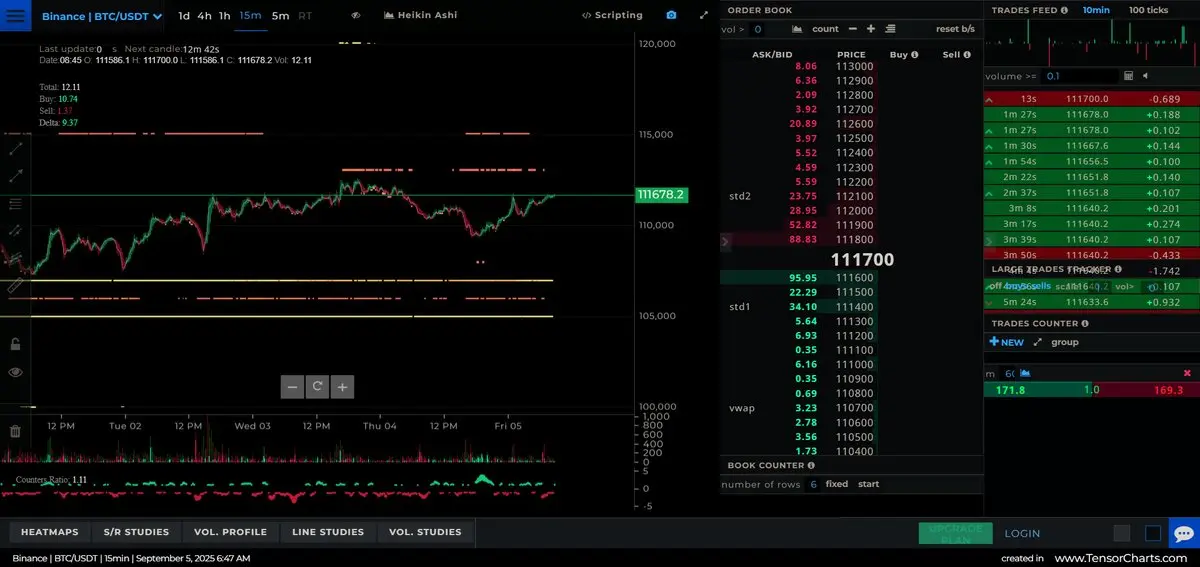The width and height of the screenshot is (1200, 567).
Task: Open the VOL. PROFILE panel
Action: [231, 532]
